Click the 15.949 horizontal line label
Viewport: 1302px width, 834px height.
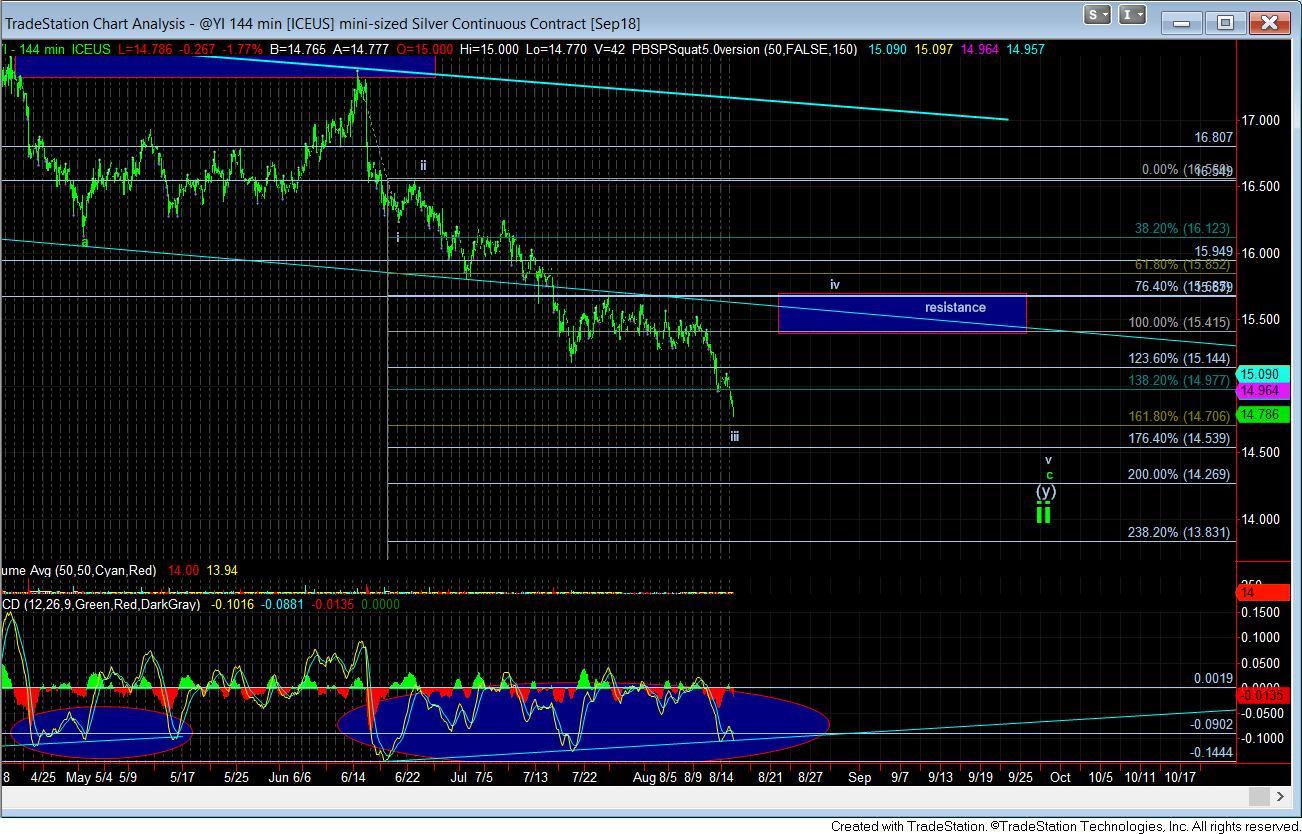coord(1212,251)
